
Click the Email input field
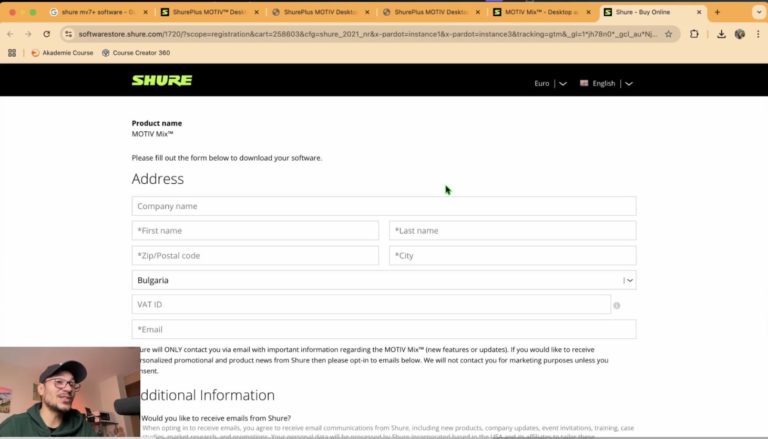(384, 329)
